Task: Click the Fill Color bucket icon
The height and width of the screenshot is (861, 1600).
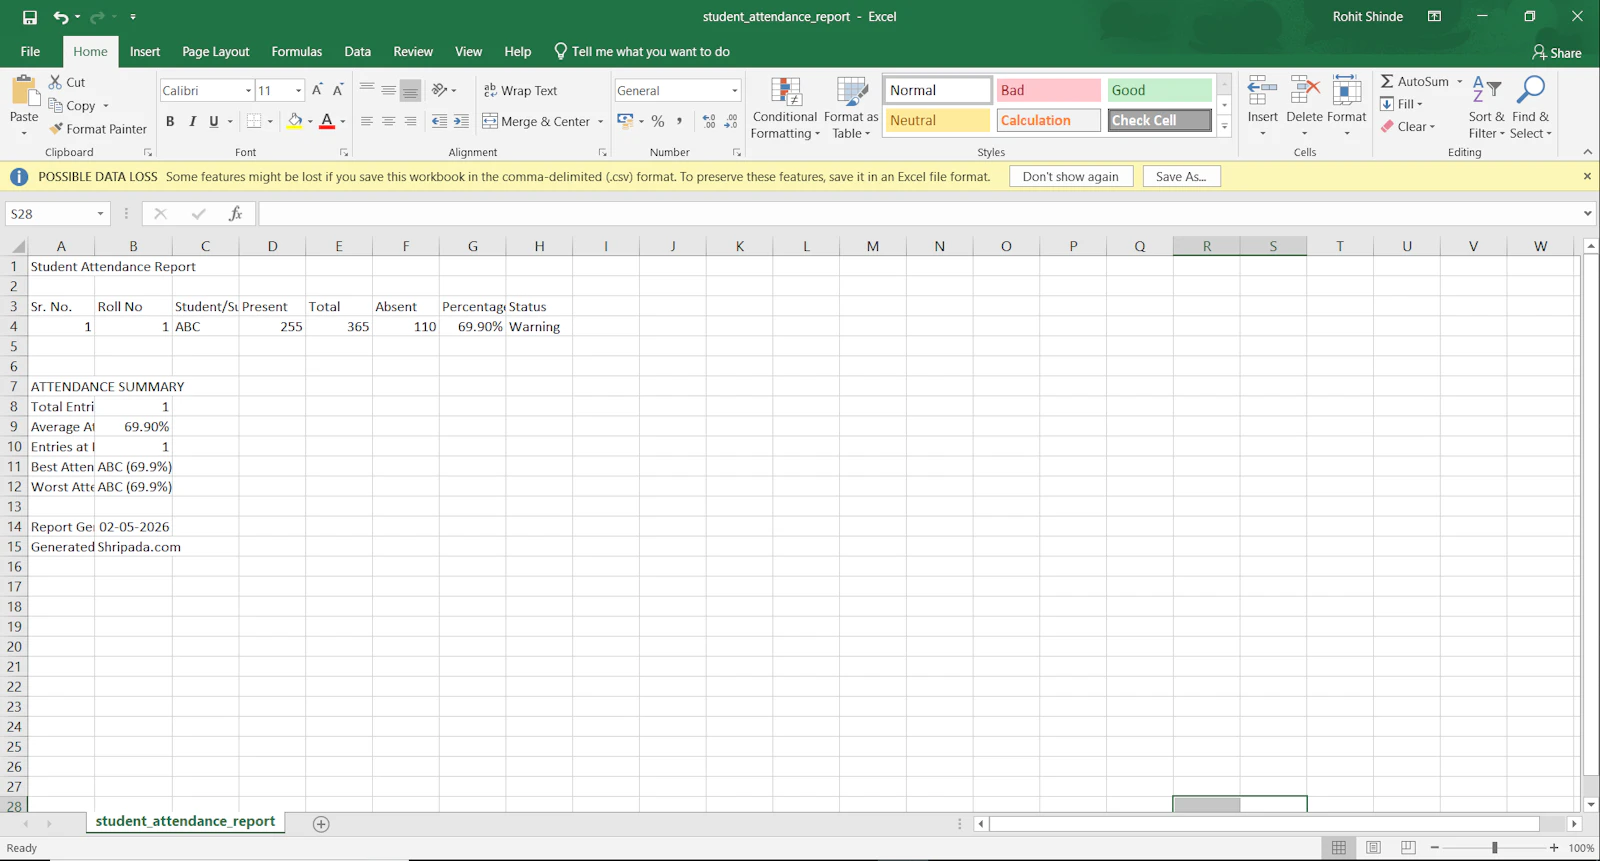Action: 295,121
